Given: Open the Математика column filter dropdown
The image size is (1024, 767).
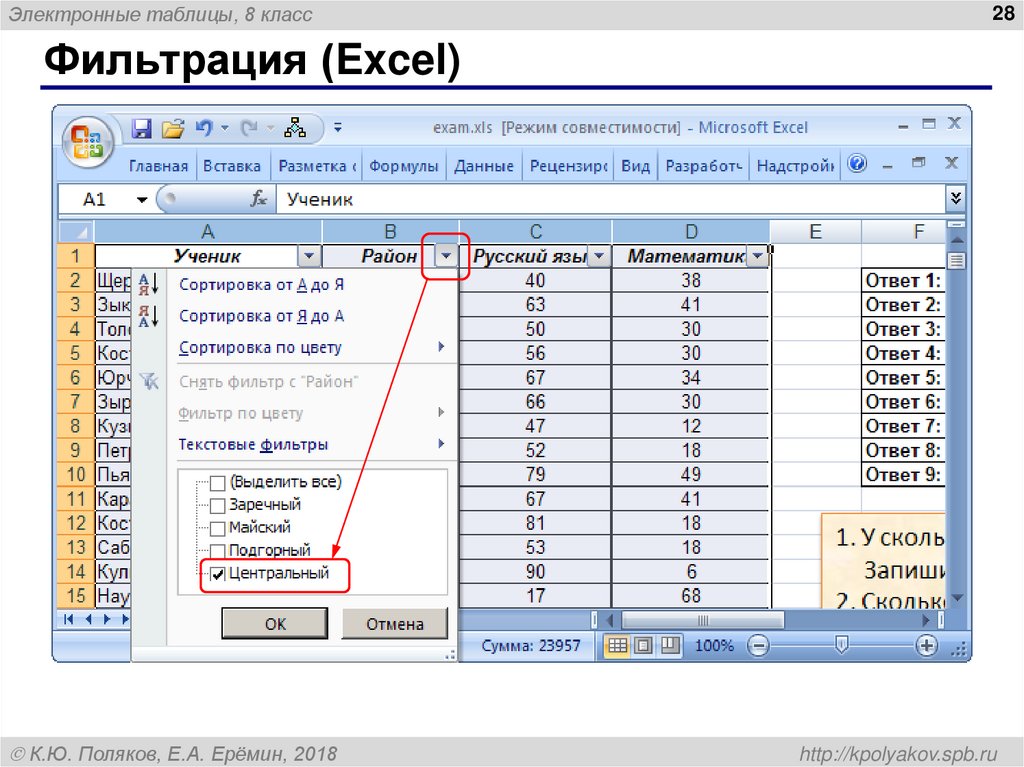Looking at the screenshot, I should (757, 256).
